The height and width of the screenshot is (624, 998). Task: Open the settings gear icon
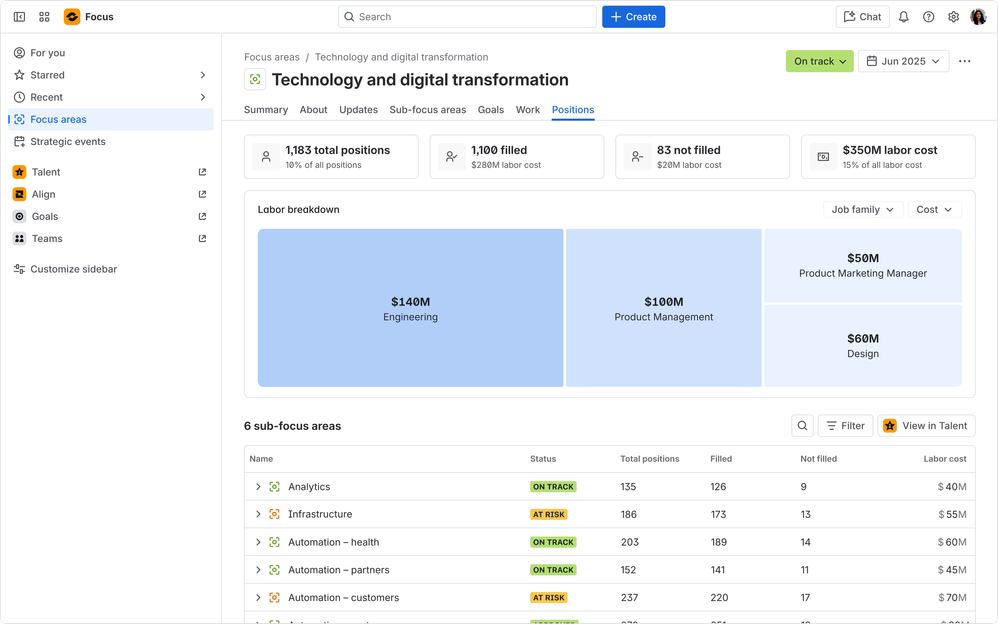[953, 17]
